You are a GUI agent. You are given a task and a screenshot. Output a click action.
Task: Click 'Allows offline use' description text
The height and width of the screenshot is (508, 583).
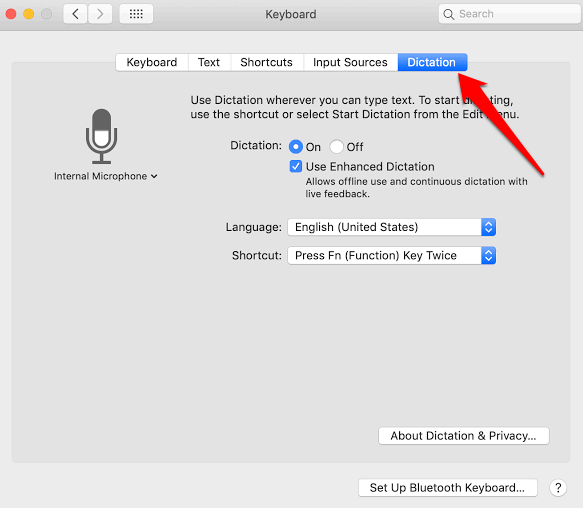(416, 187)
